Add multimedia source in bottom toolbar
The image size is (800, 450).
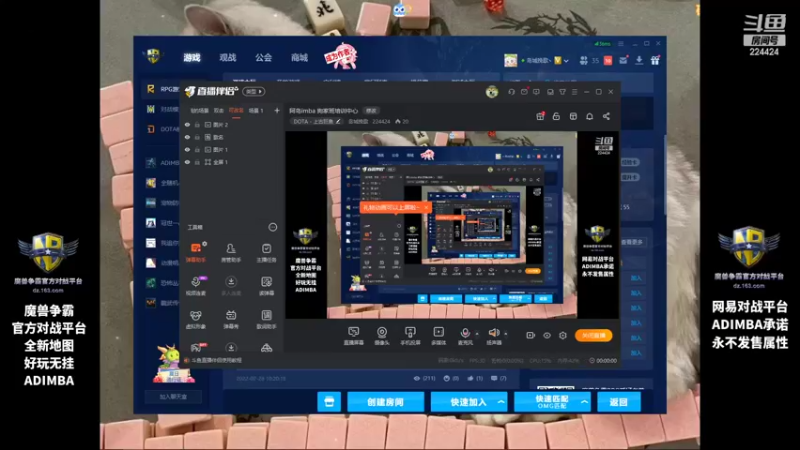[x=438, y=336]
